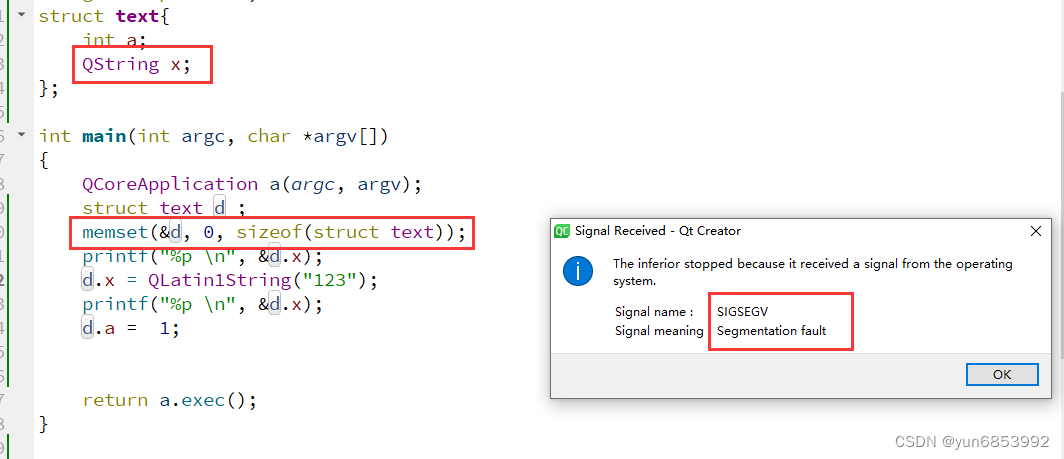Click the 'QString x;' code line
This screenshot has height=459, width=1064.
[136, 65]
